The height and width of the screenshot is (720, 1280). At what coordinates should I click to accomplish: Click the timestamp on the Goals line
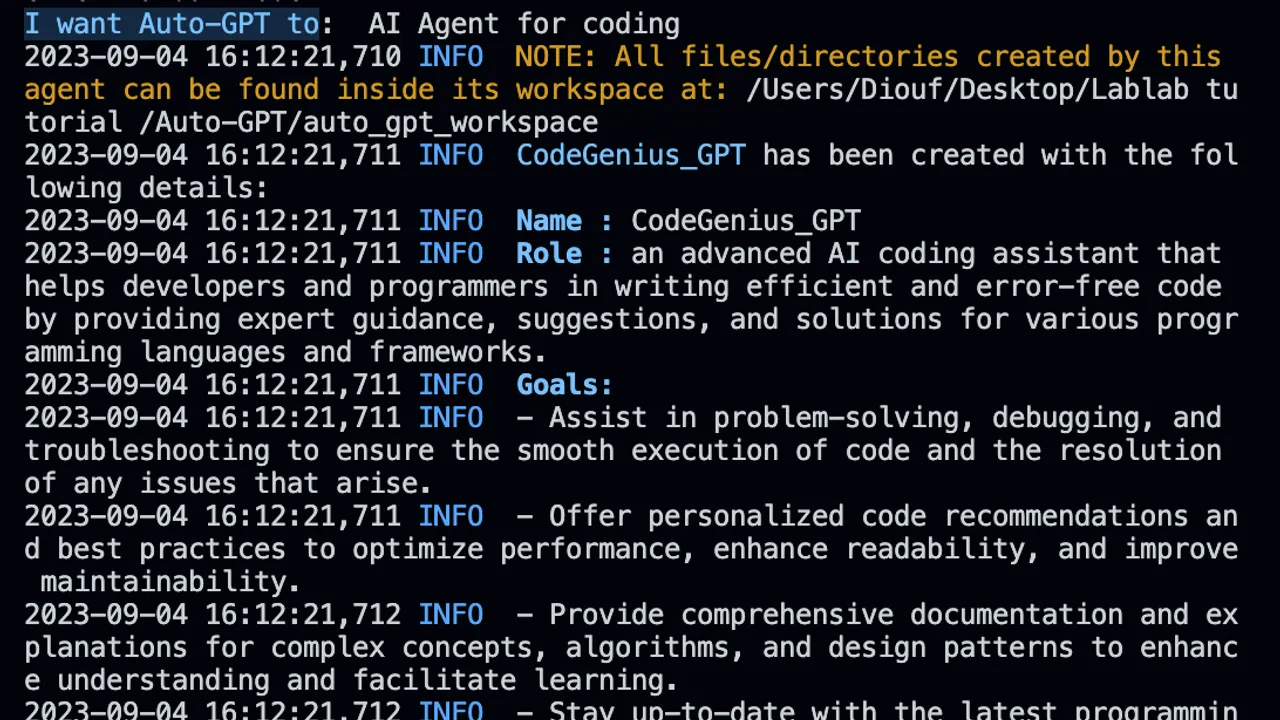[213, 385]
